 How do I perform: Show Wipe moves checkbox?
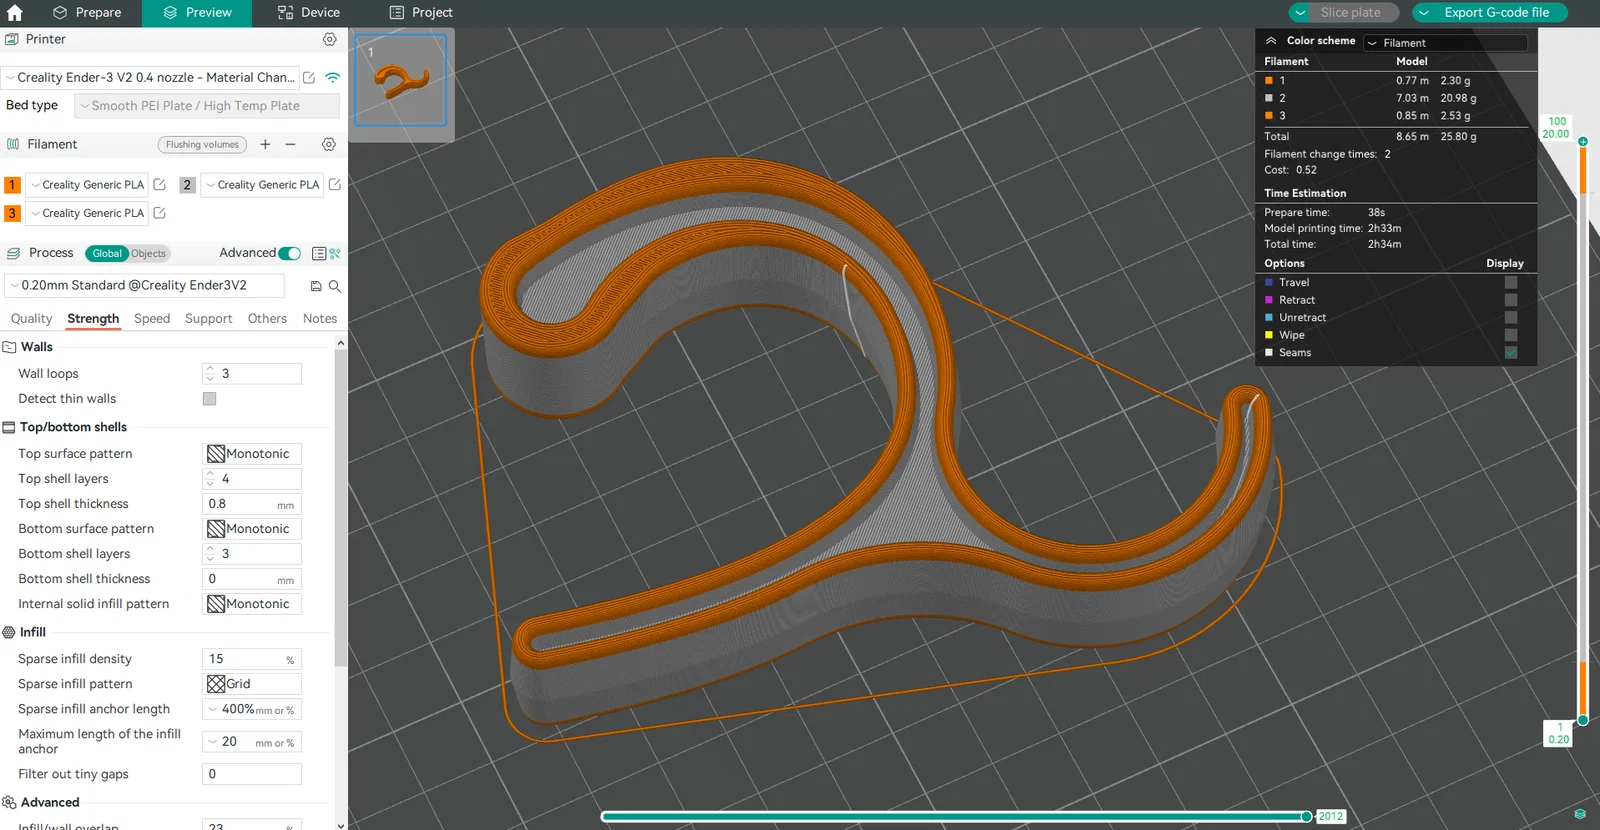[1511, 335]
